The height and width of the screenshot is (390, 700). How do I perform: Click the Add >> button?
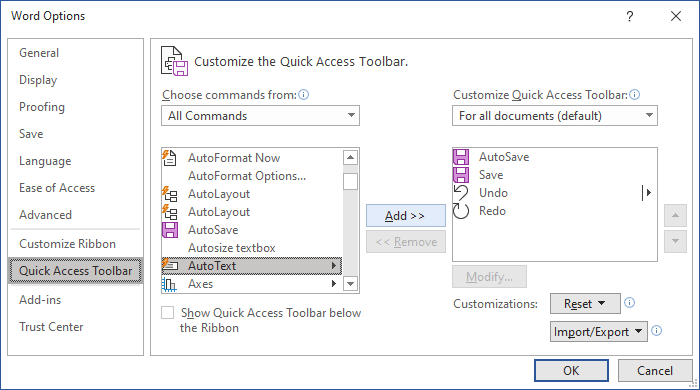406,216
